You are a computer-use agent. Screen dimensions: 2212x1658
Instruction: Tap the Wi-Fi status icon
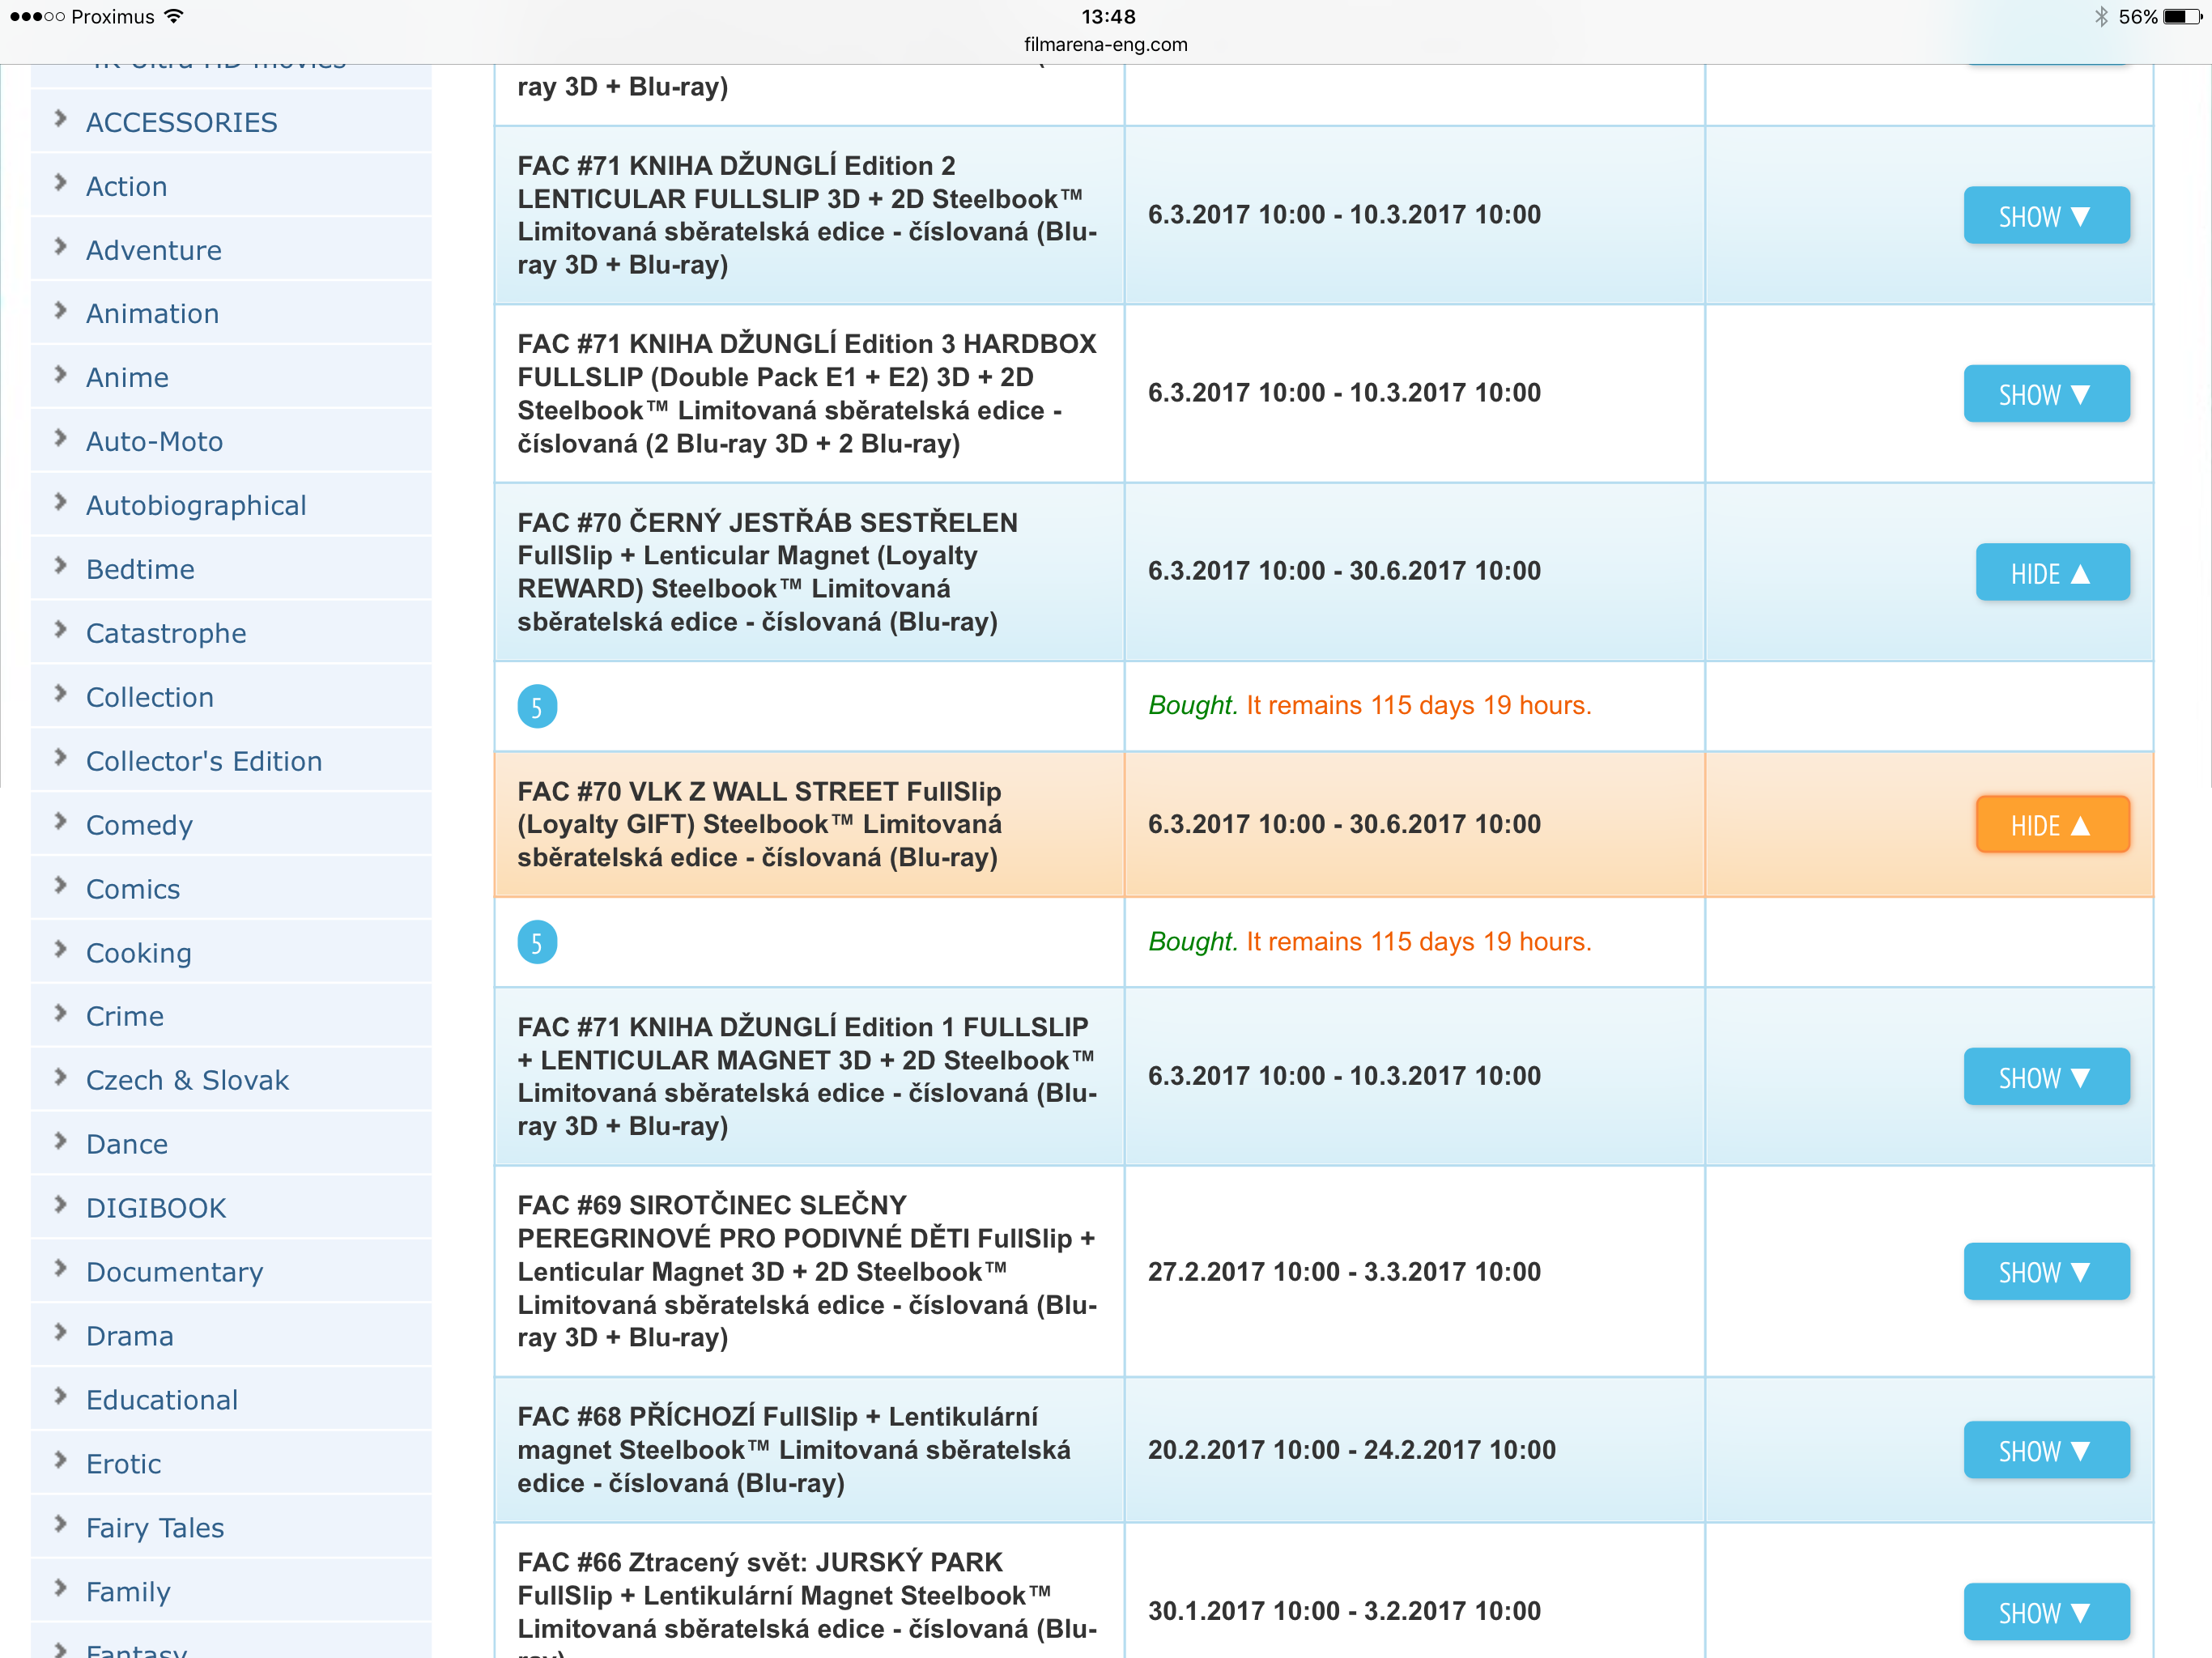click(x=174, y=16)
